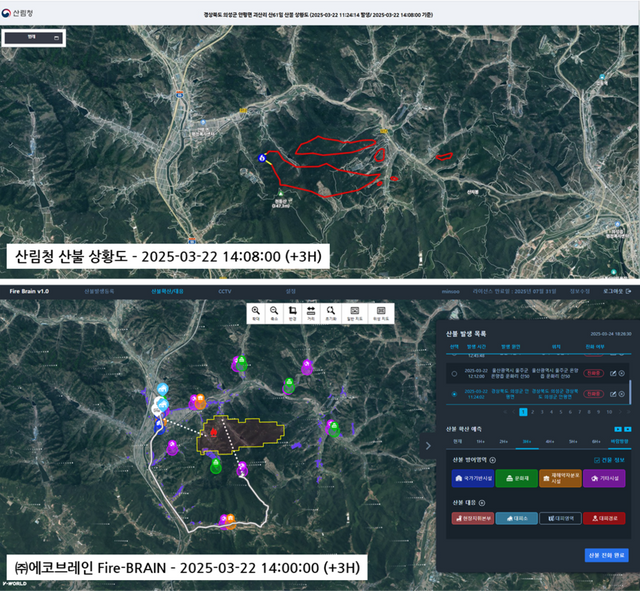Viewport: 640px width, 591px height.
Task: Click the 축소 zoom-out map tool
Action: tap(275, 314)
